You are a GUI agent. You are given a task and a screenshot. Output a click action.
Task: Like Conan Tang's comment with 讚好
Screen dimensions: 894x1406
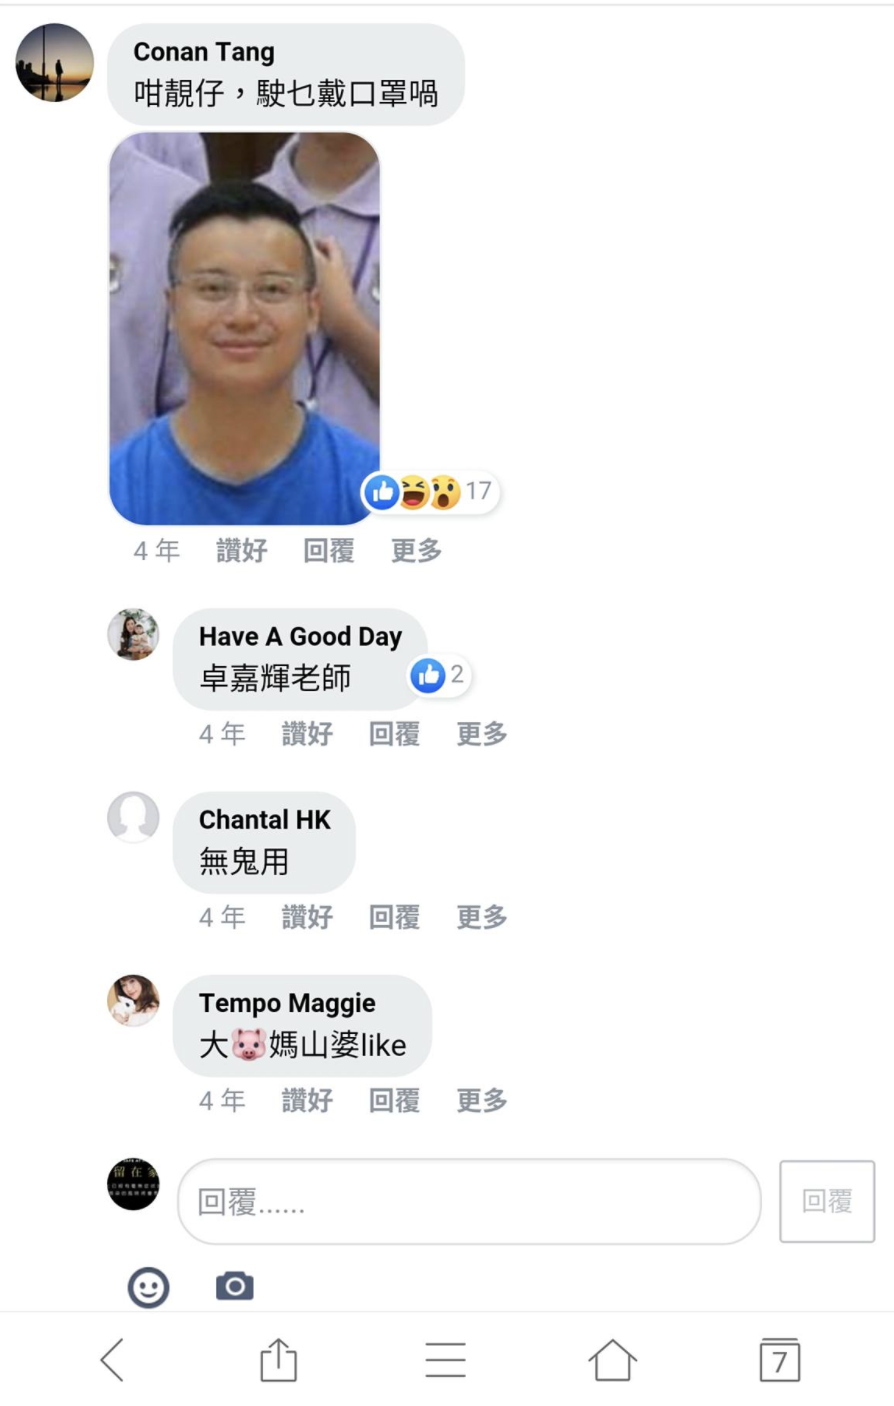coord(242,550)
